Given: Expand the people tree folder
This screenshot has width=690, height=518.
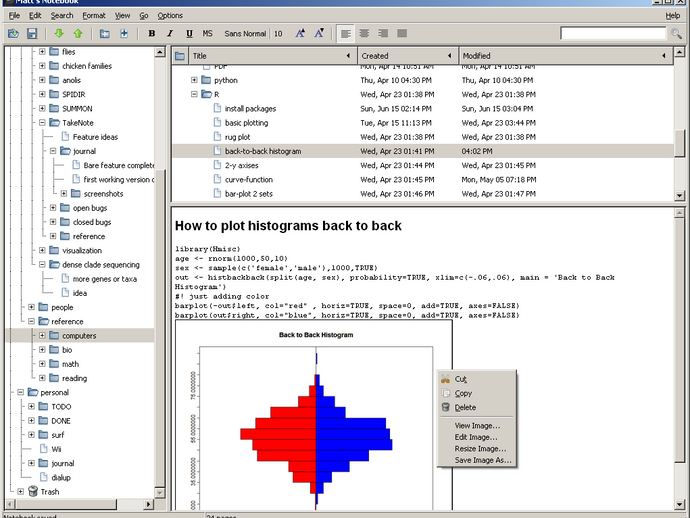Looking at the screenshot, I should [x=31, y=307].
